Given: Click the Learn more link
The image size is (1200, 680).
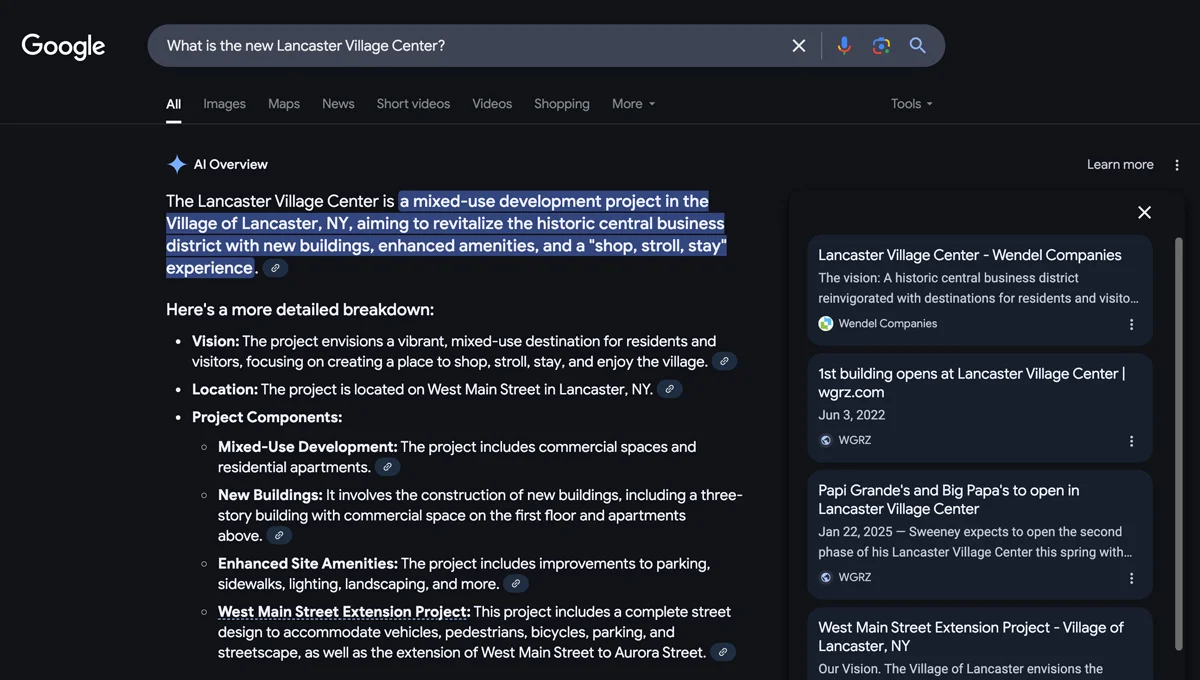Looking at the screenshot, I should [1120, 165].
